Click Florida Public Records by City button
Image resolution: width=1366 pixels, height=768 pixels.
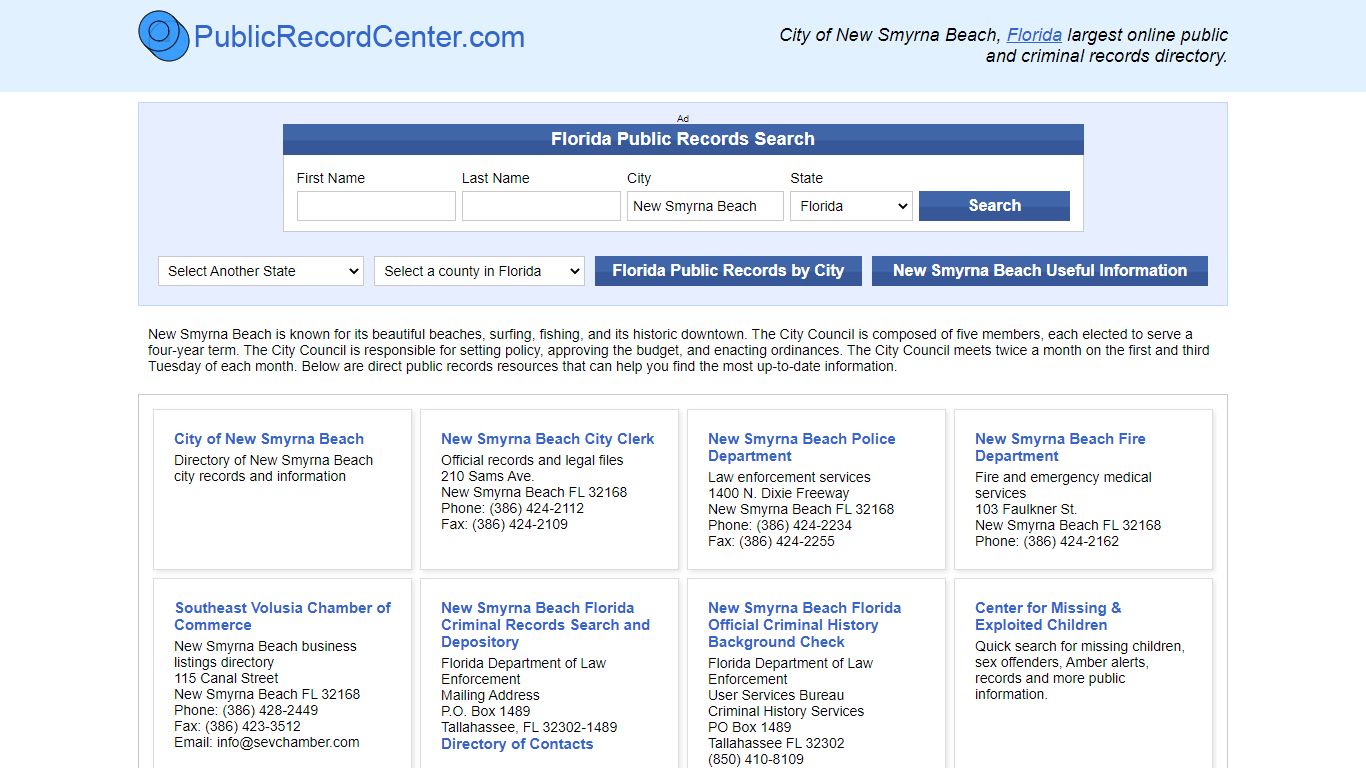tap(728, 271)
